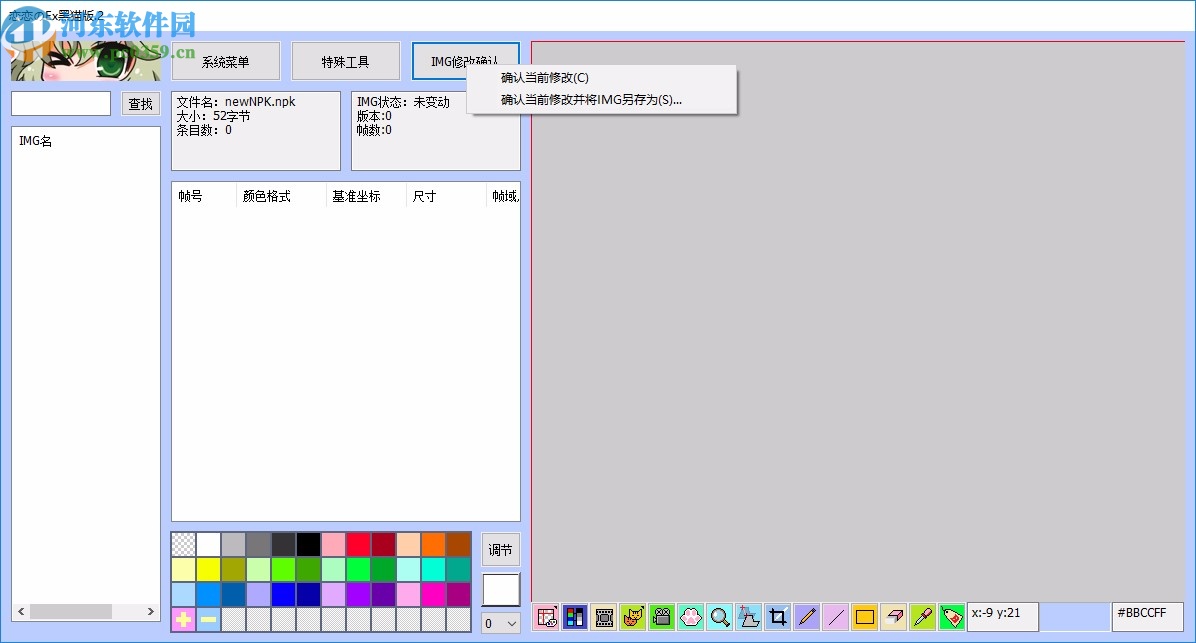Click the blue minus remove-color button
The height and width of the screenshot is (643, 1196).
pyautogui.click(x=209, y=620)
